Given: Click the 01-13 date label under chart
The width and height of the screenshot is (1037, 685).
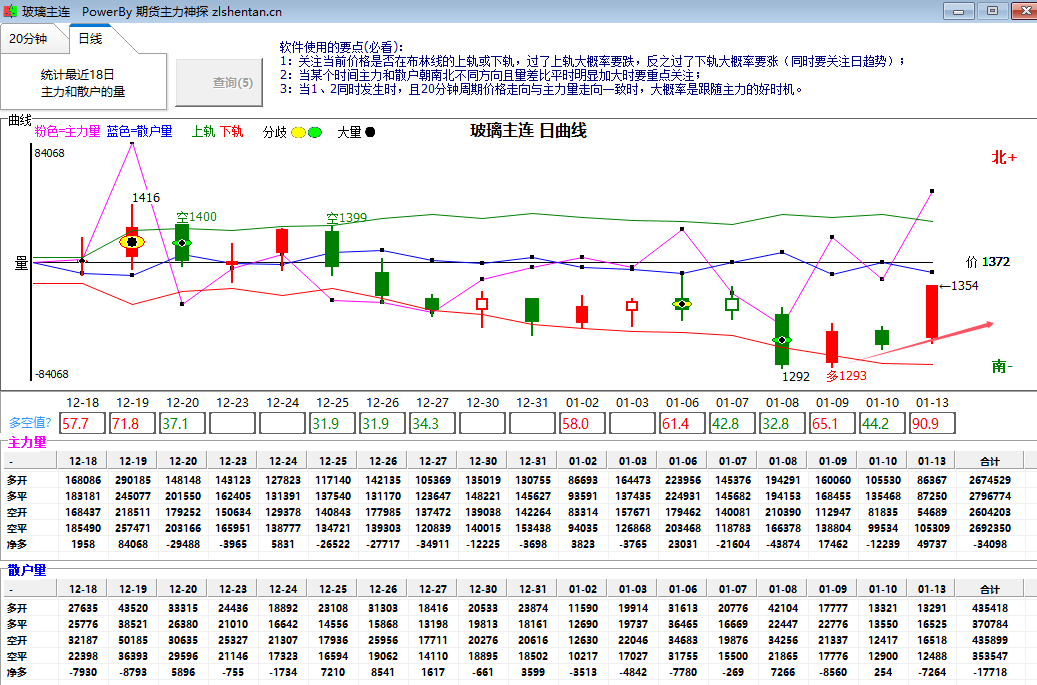Looking at the screenshot, I should pos(932,403).
